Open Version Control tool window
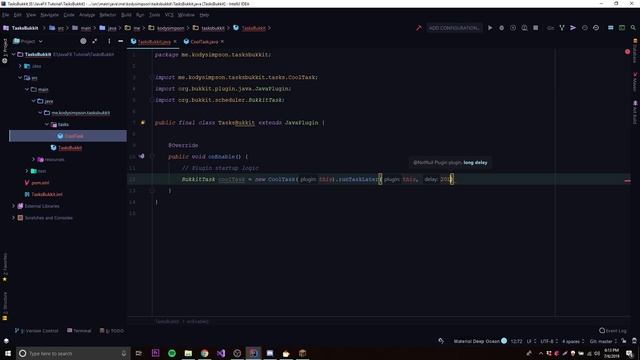 pyautogui.click(x=36, y=331)
